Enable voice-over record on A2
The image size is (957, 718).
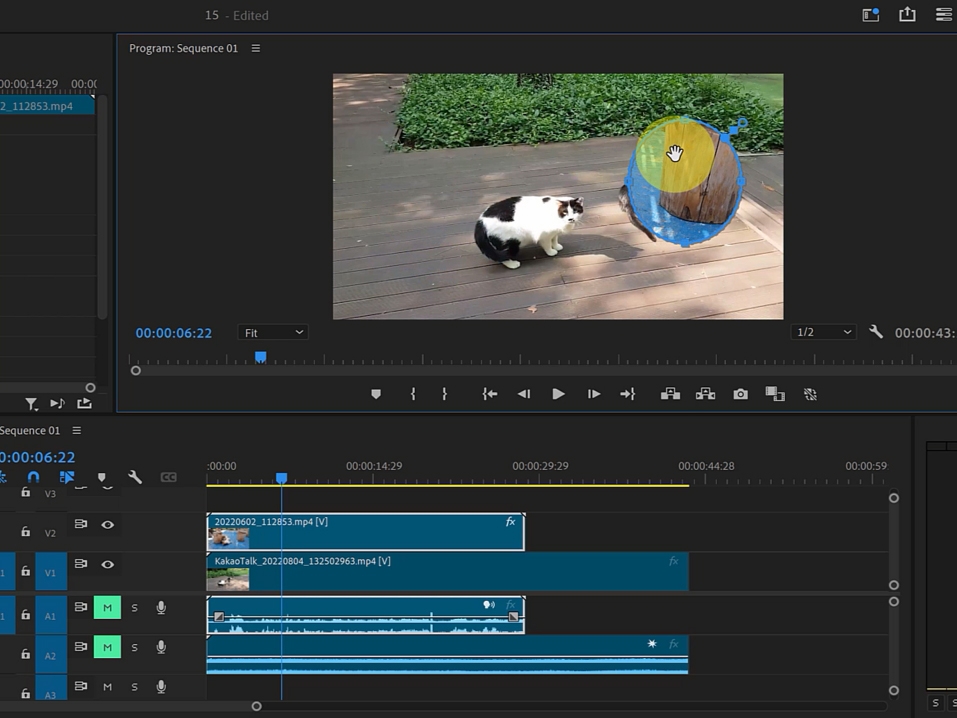[161, 647]
